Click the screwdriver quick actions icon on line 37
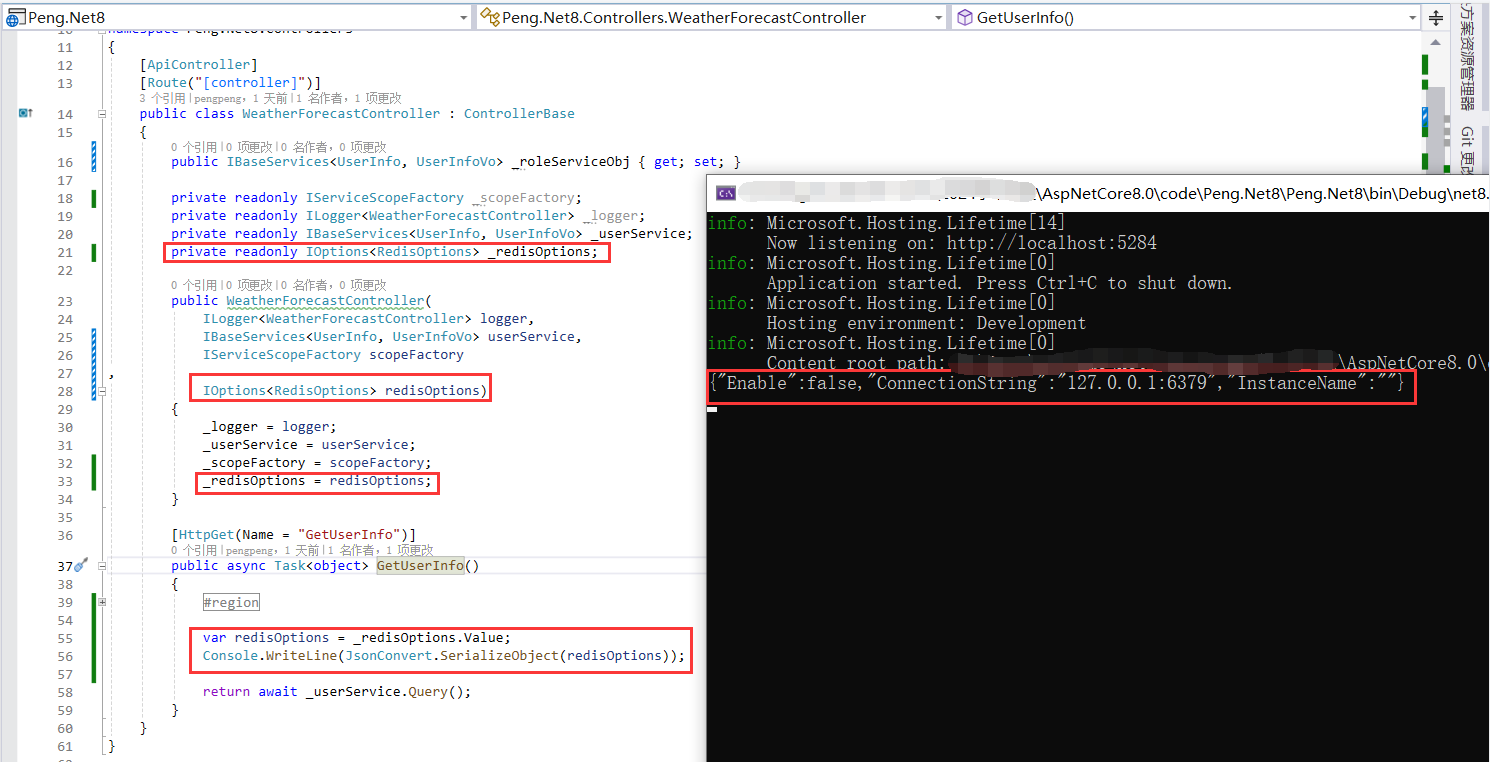Image resolution: width=1490 pixels, height=762 pixels. 82,565
